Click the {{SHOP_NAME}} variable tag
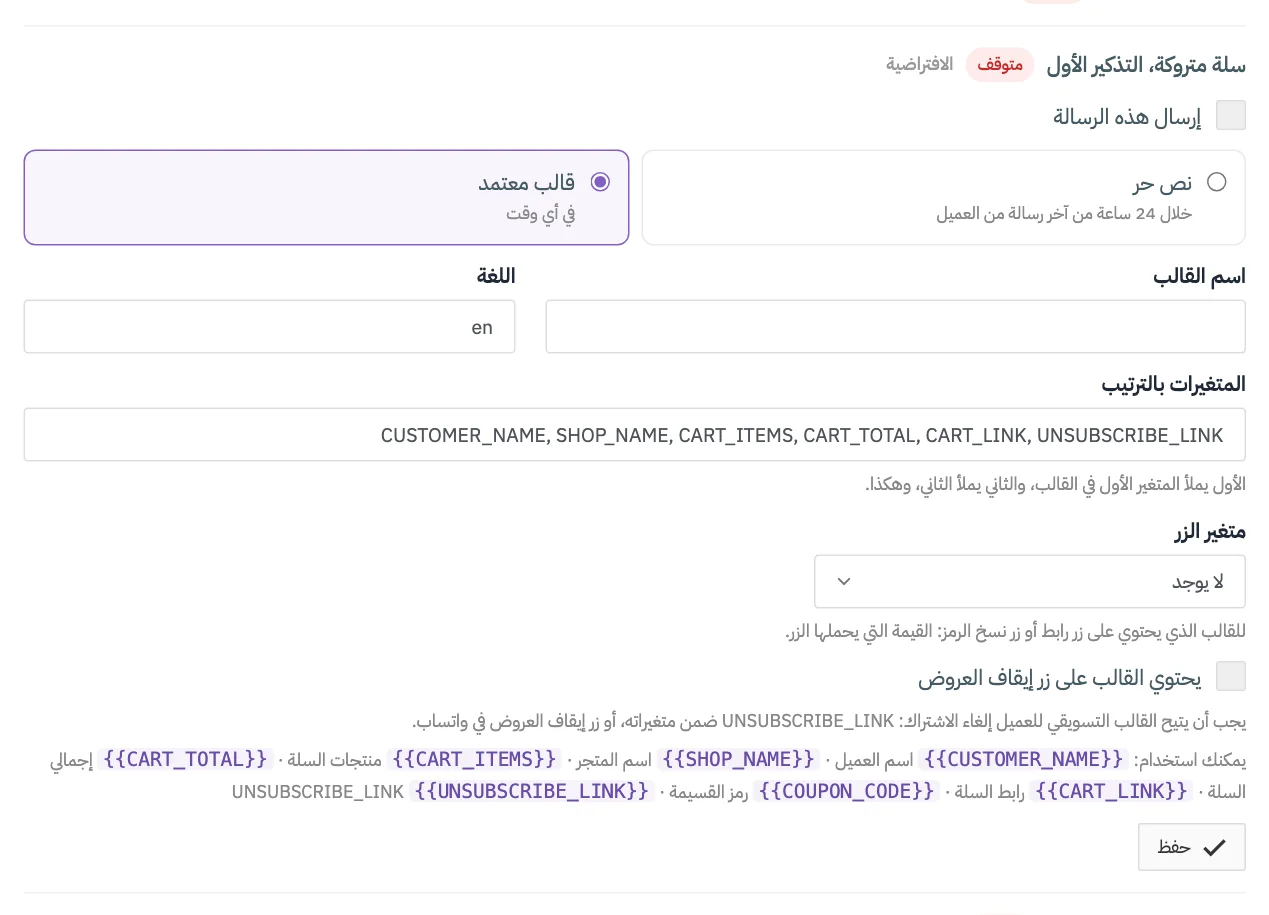The height and width of the screenshot is (915, 1269). click(738, 759)
